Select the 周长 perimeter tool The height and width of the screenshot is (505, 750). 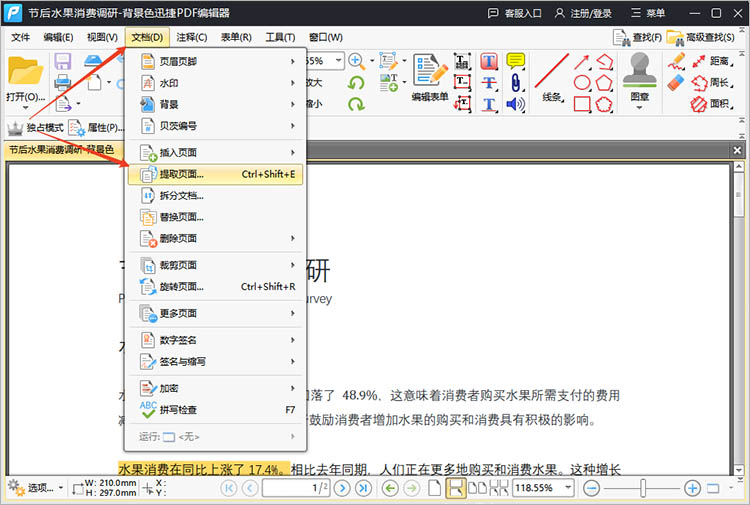[713, 83]
